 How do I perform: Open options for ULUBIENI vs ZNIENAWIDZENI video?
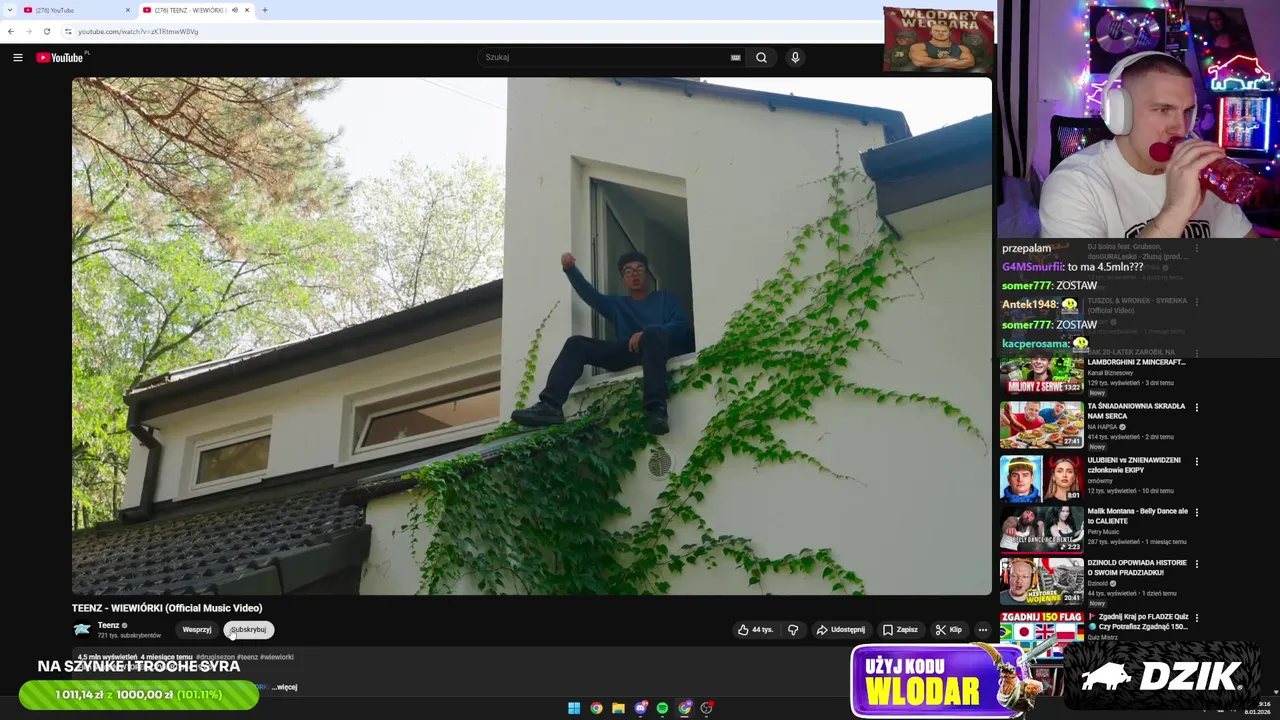coord(1197,461)
